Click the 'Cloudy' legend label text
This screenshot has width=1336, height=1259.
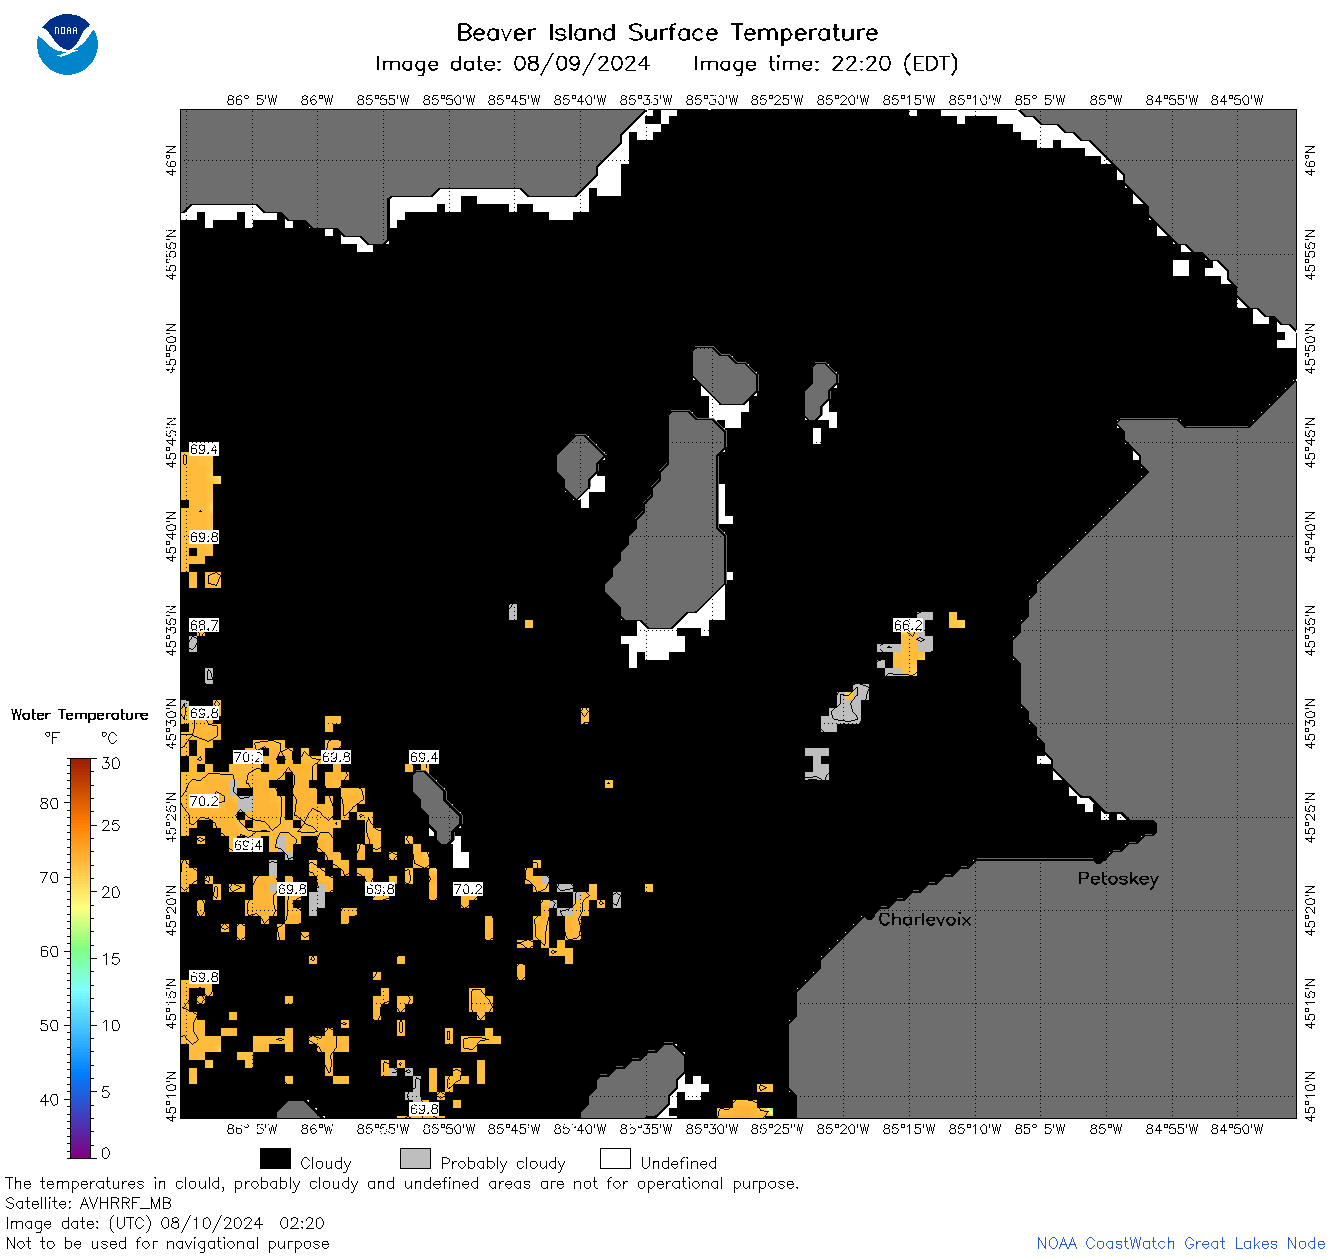click(326, 1163)
